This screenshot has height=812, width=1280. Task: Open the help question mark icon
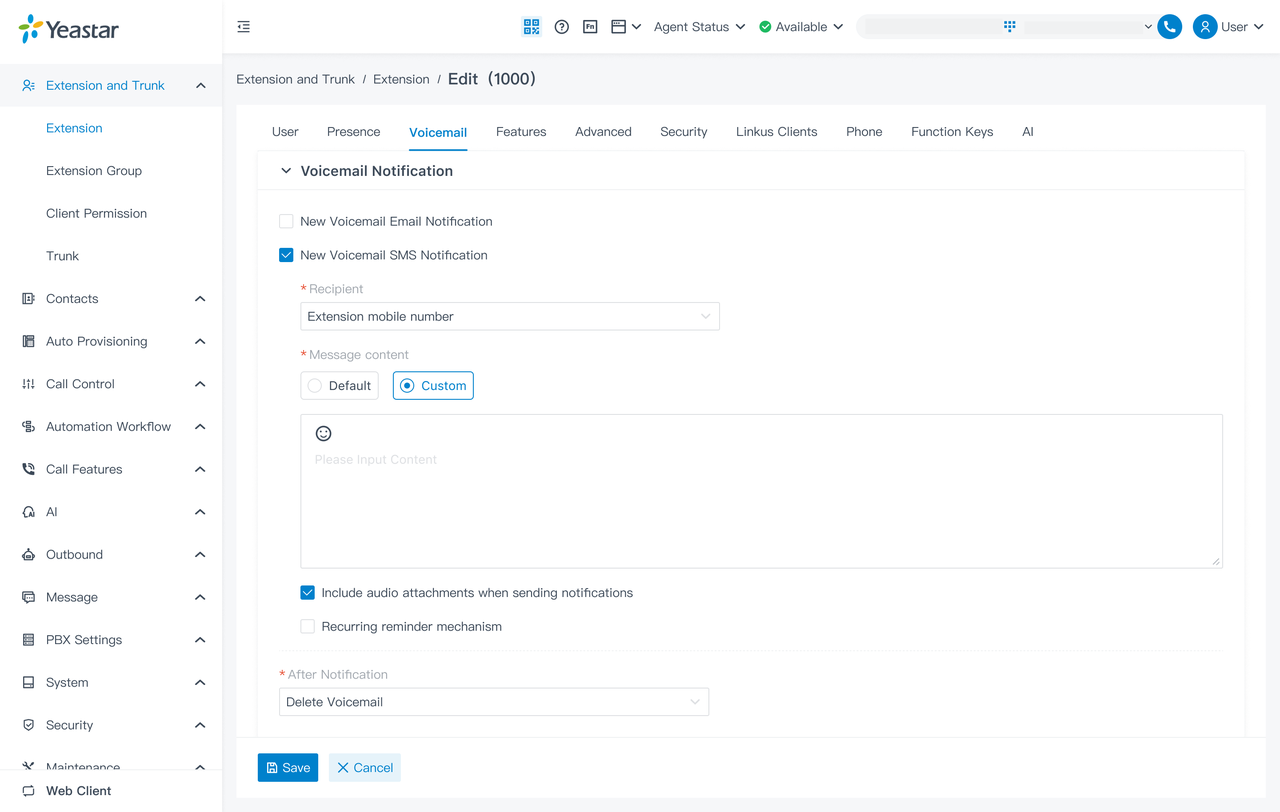pyautogui.click(x=562, y=27)
